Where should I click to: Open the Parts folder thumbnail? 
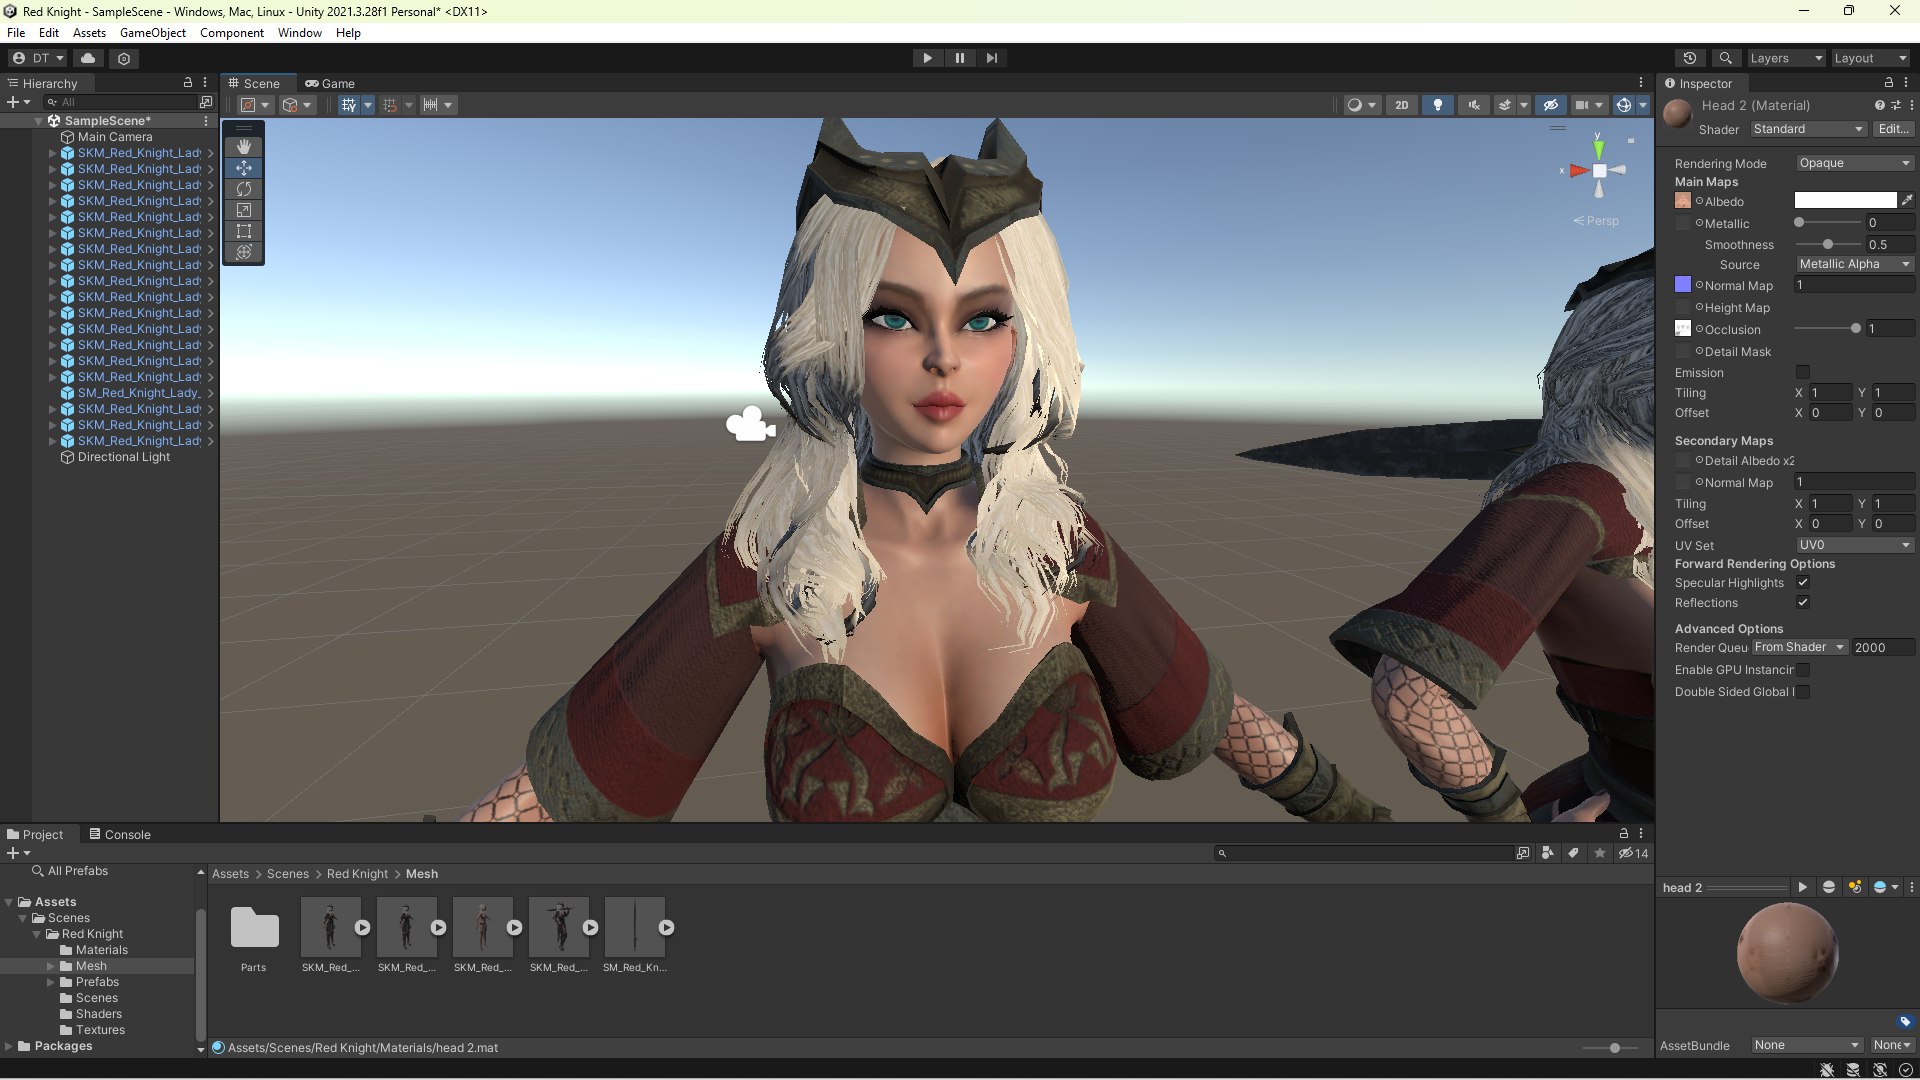pyautogui.click(x=254, y=928)
